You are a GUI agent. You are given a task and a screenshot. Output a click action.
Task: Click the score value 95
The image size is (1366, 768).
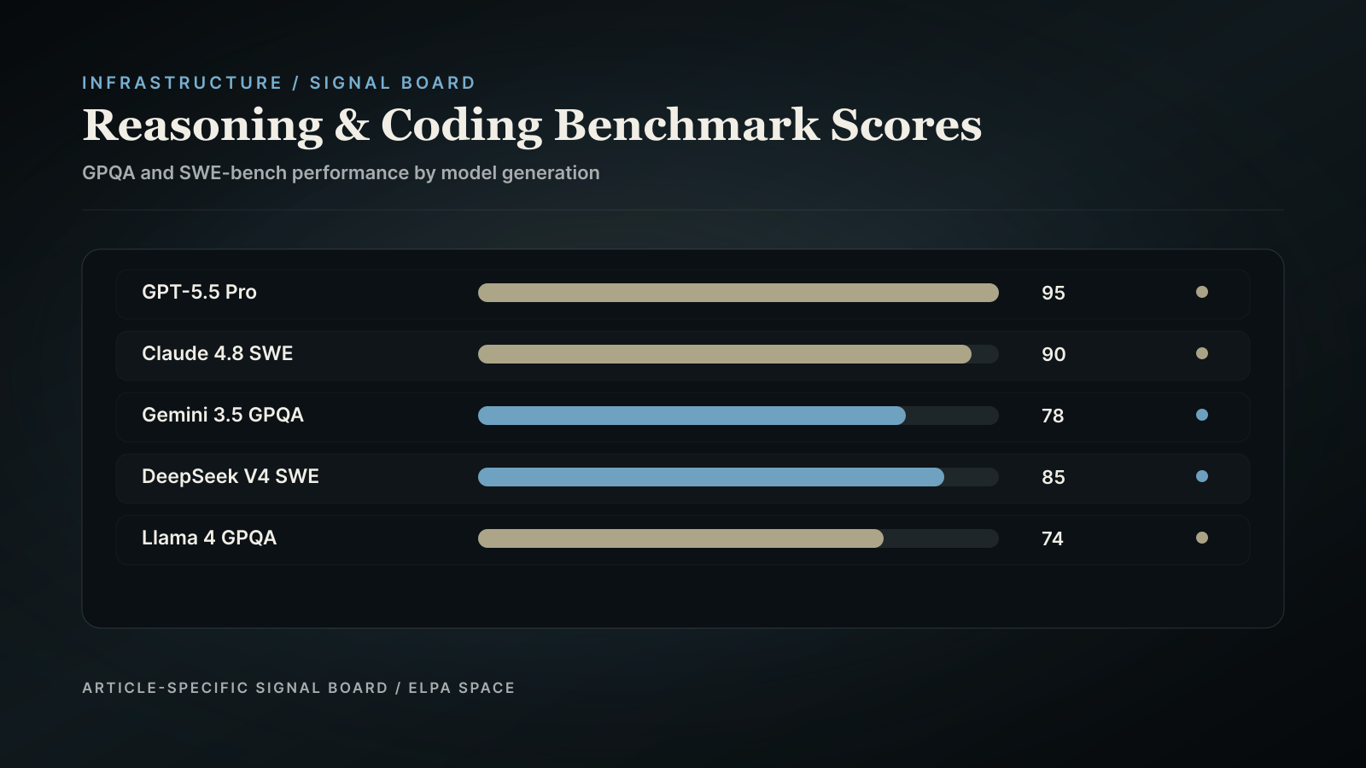pos(1053,293)
